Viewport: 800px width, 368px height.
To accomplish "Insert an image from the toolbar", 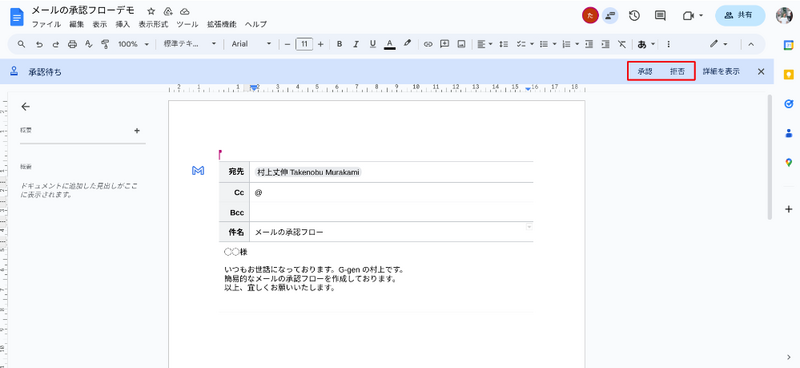I will [x=461, y=44].
